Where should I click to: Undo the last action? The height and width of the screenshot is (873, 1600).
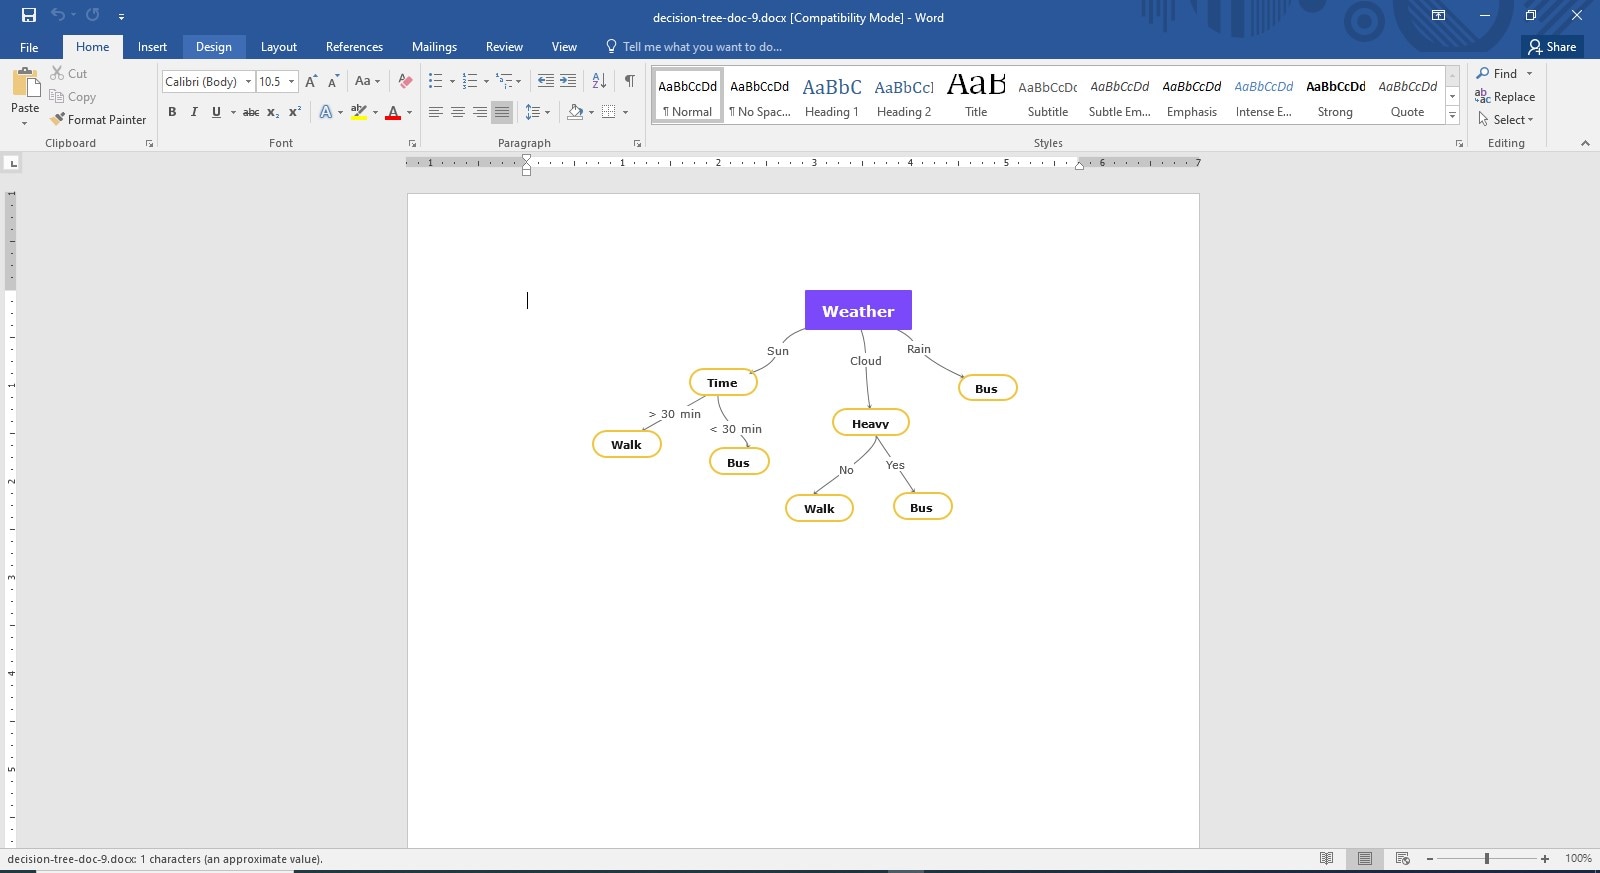click(58, 15)
